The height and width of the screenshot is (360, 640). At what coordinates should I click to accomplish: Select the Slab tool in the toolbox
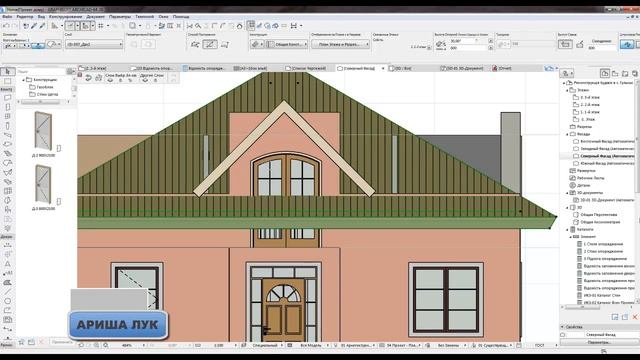[7, 144]
